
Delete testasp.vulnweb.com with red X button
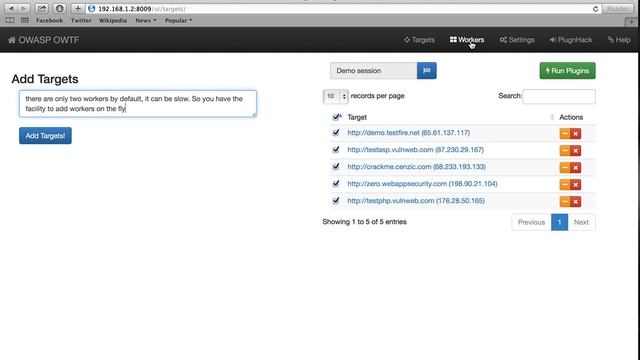tap(576, 151)
